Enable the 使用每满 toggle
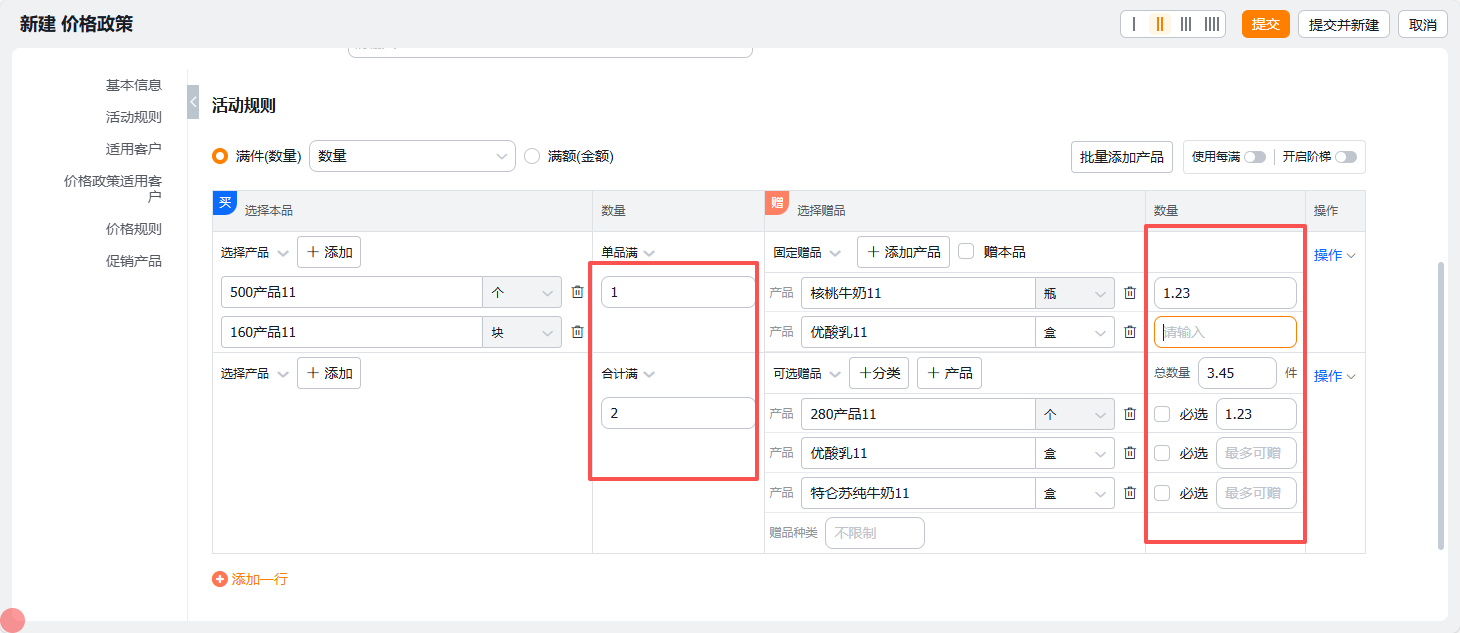Screen dimensions: 1460x633 coord(1253,157)
